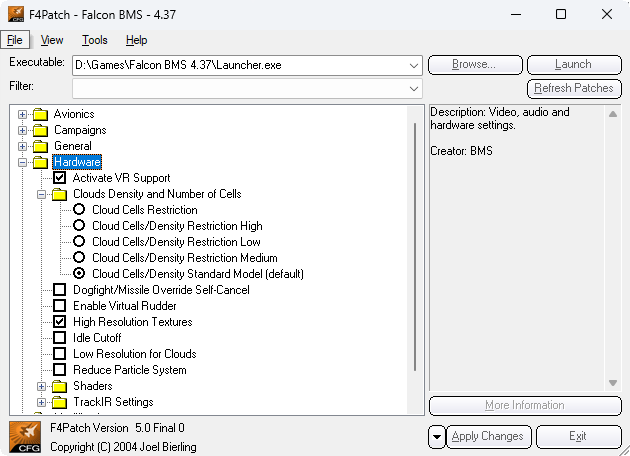Enable Virtual Rudder checkbox
Viewport: 630px width, 456px height.
tap(60, 306)
